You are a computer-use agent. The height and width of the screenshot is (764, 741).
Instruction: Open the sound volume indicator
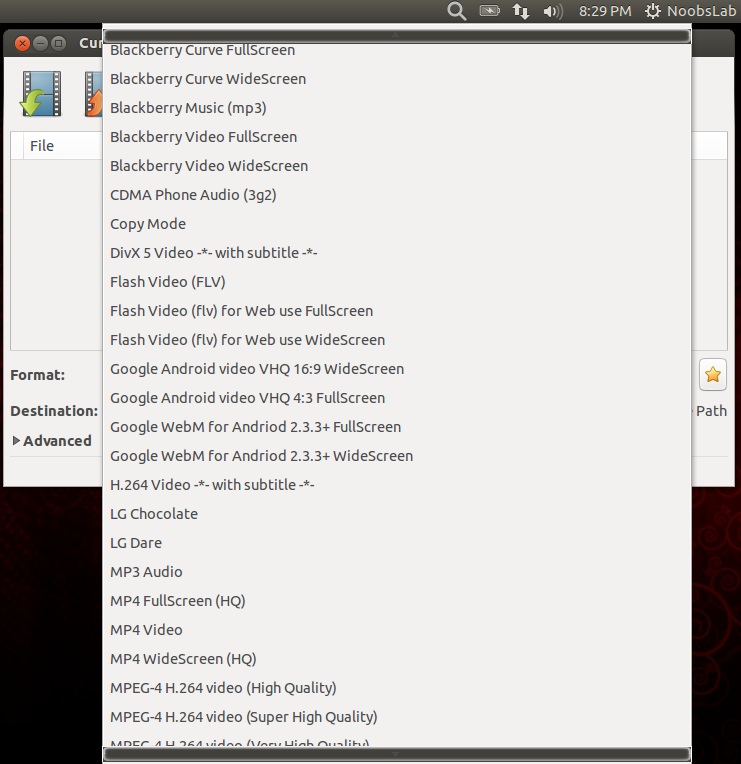pyautogui.click(x=553, y=11)
